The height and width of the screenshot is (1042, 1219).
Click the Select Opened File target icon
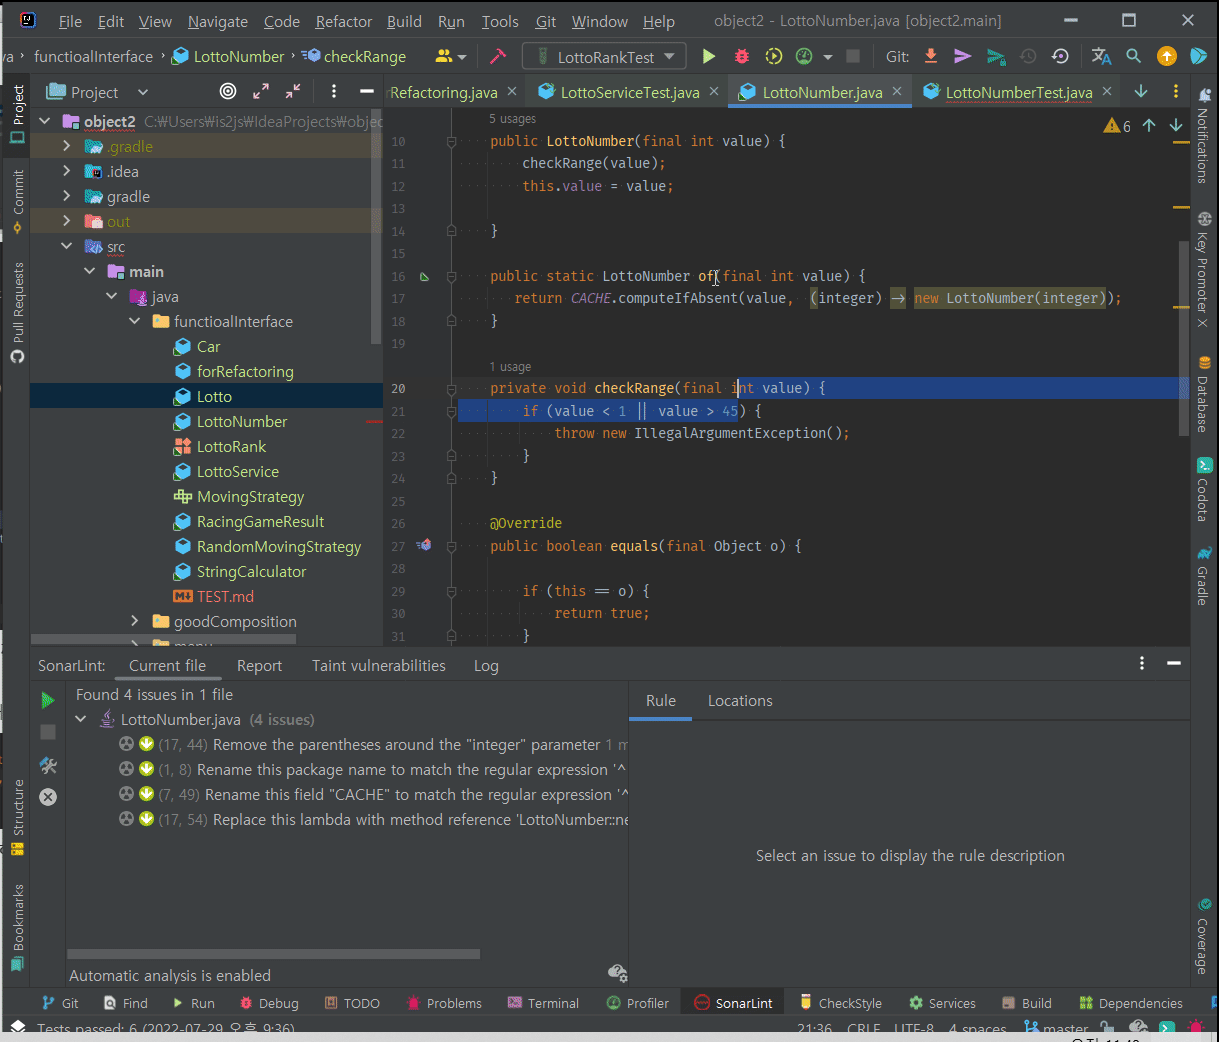(x=228, y=92)
